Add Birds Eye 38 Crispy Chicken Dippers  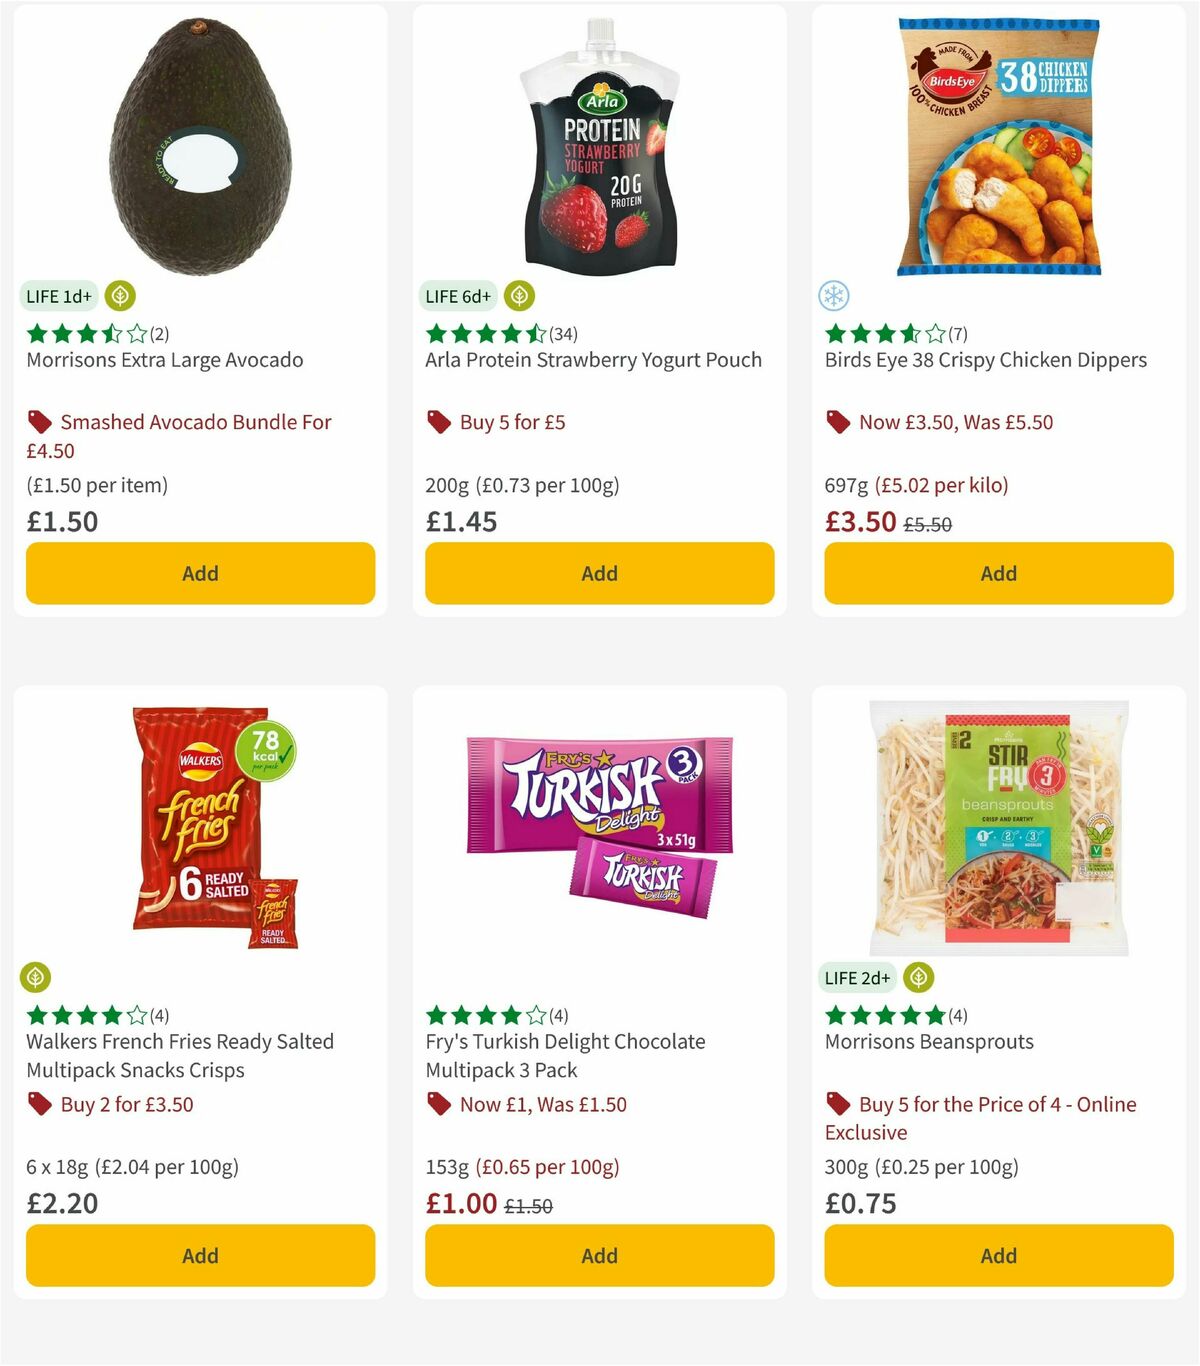pyautogui.click(x=998, y=573)
